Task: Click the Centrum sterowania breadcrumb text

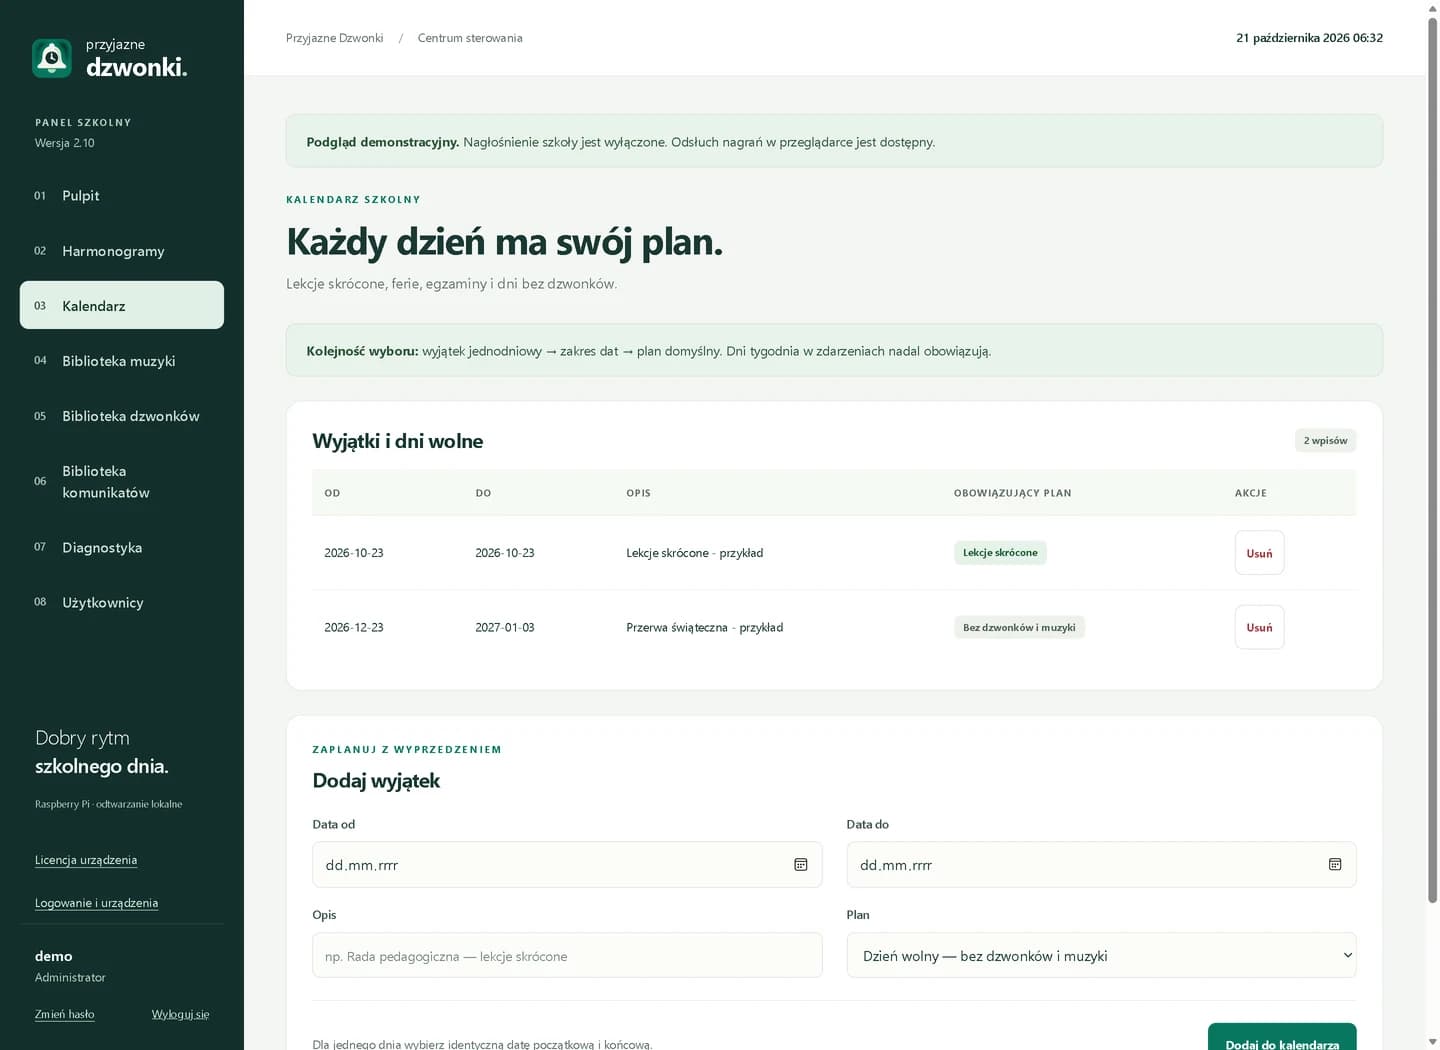Action: (470, 38)
